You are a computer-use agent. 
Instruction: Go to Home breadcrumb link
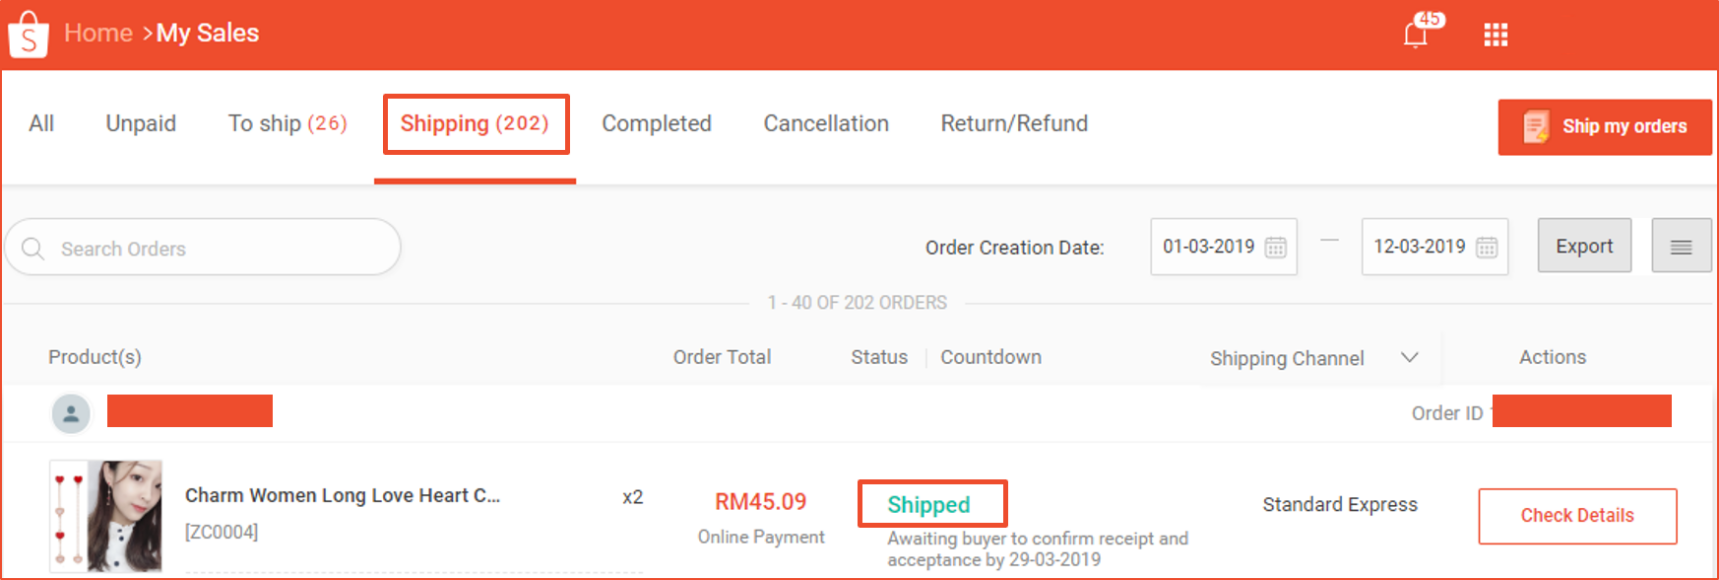pyautogui.click(x=98, y=33)
